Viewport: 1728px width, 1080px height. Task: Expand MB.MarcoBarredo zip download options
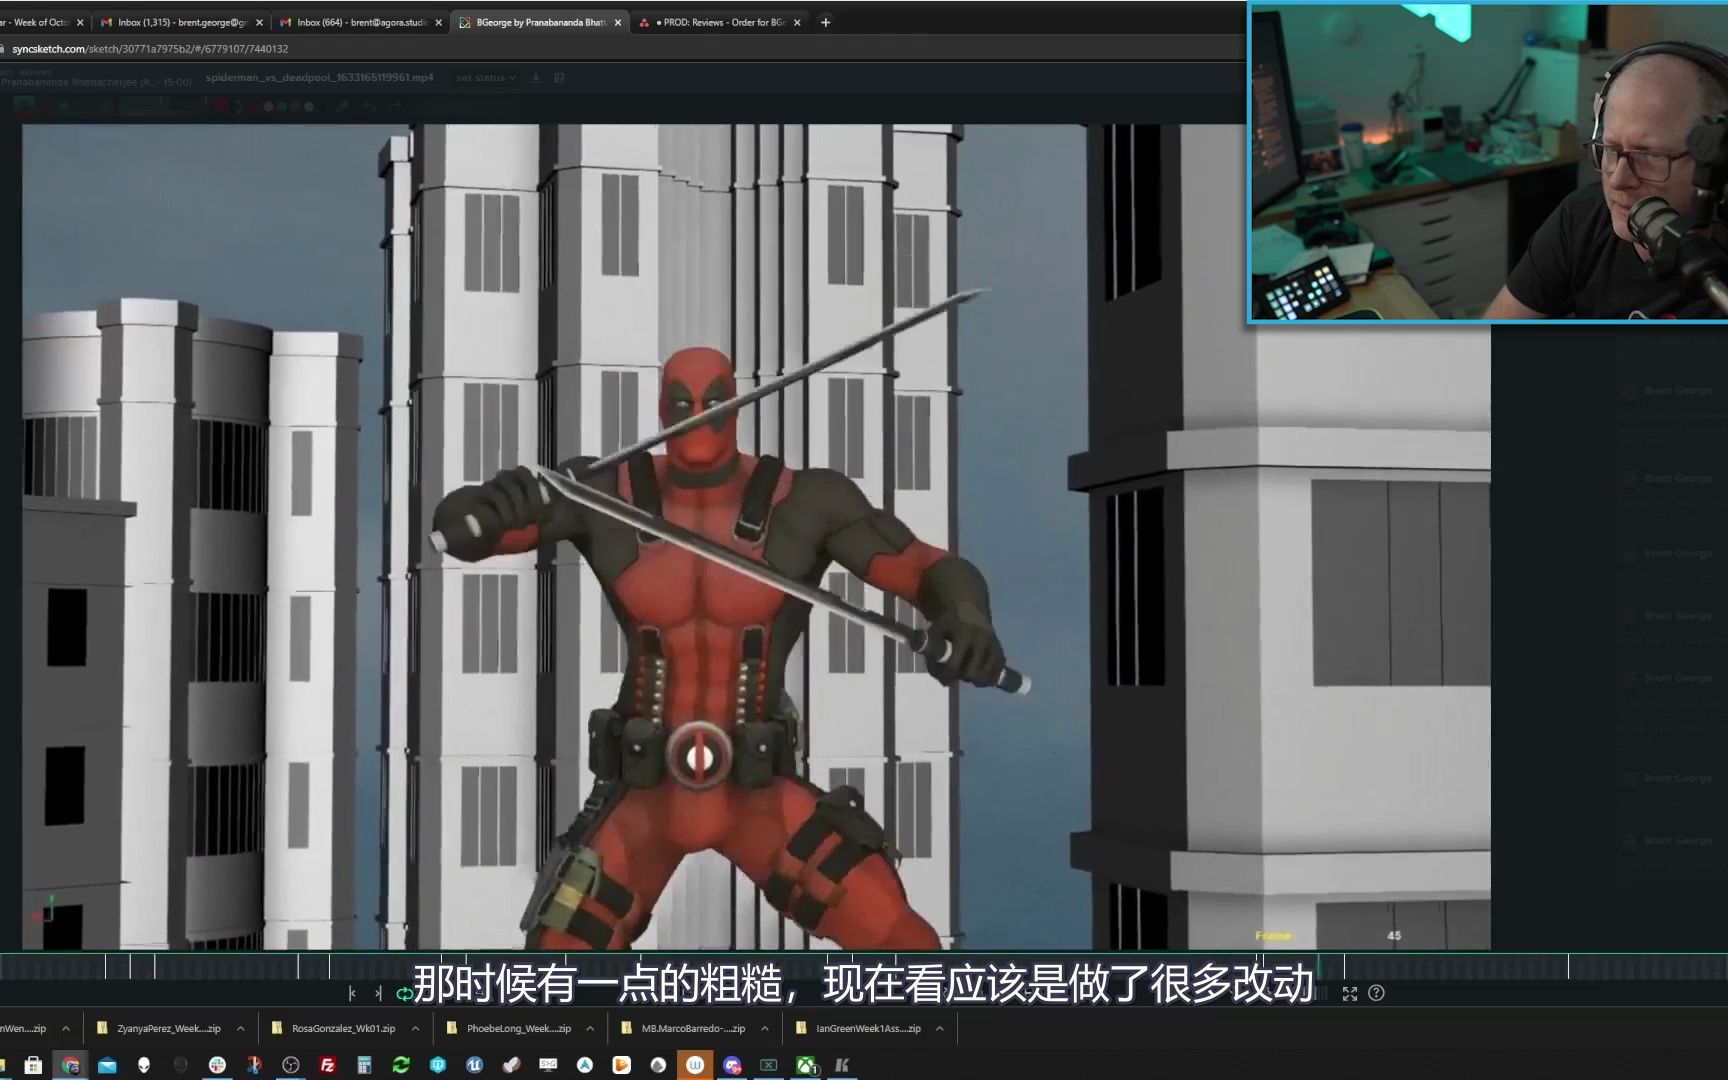click(x=765, y=1028)
